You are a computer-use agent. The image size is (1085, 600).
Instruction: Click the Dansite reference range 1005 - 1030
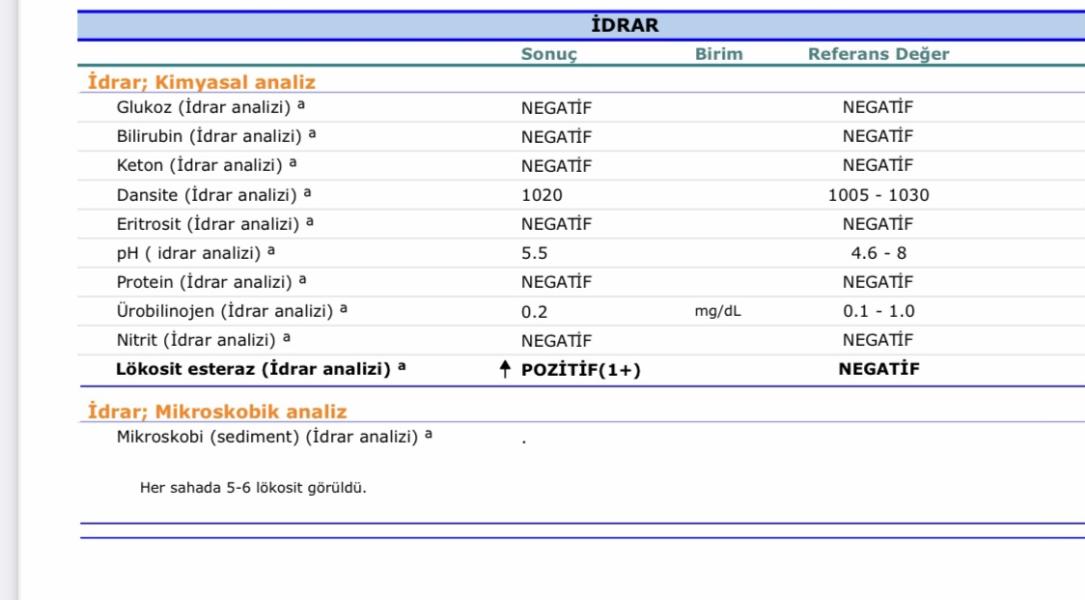click(878, 195)
